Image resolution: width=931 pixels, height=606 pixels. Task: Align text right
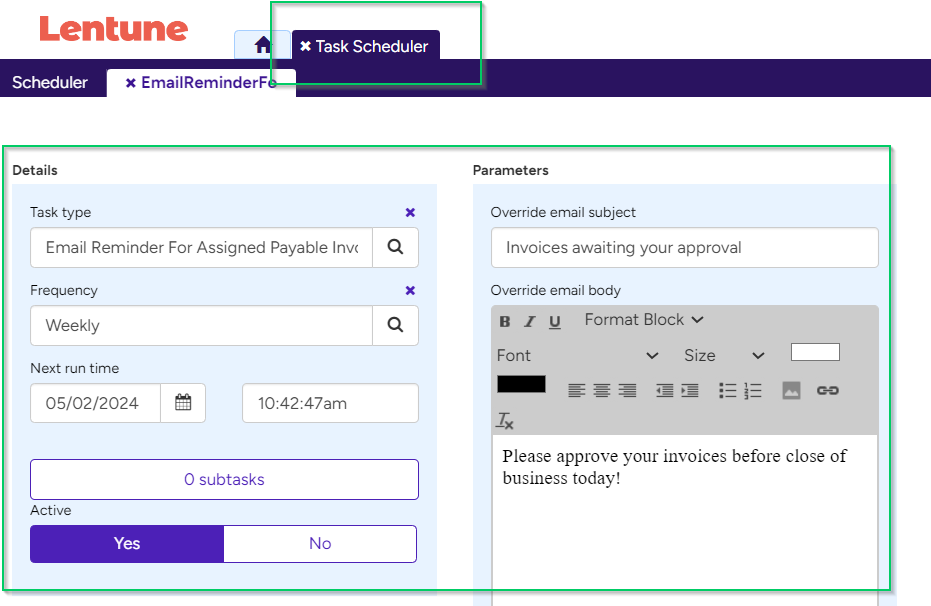click(x=627, y=391)
